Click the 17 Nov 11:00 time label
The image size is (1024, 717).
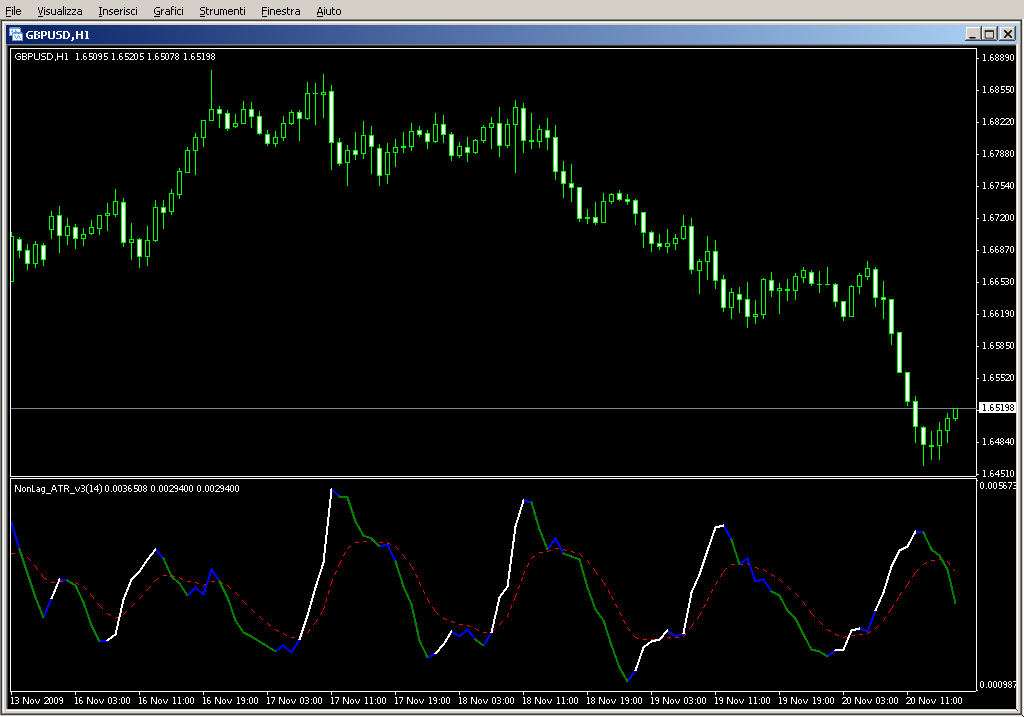click(x=358, y=701)
